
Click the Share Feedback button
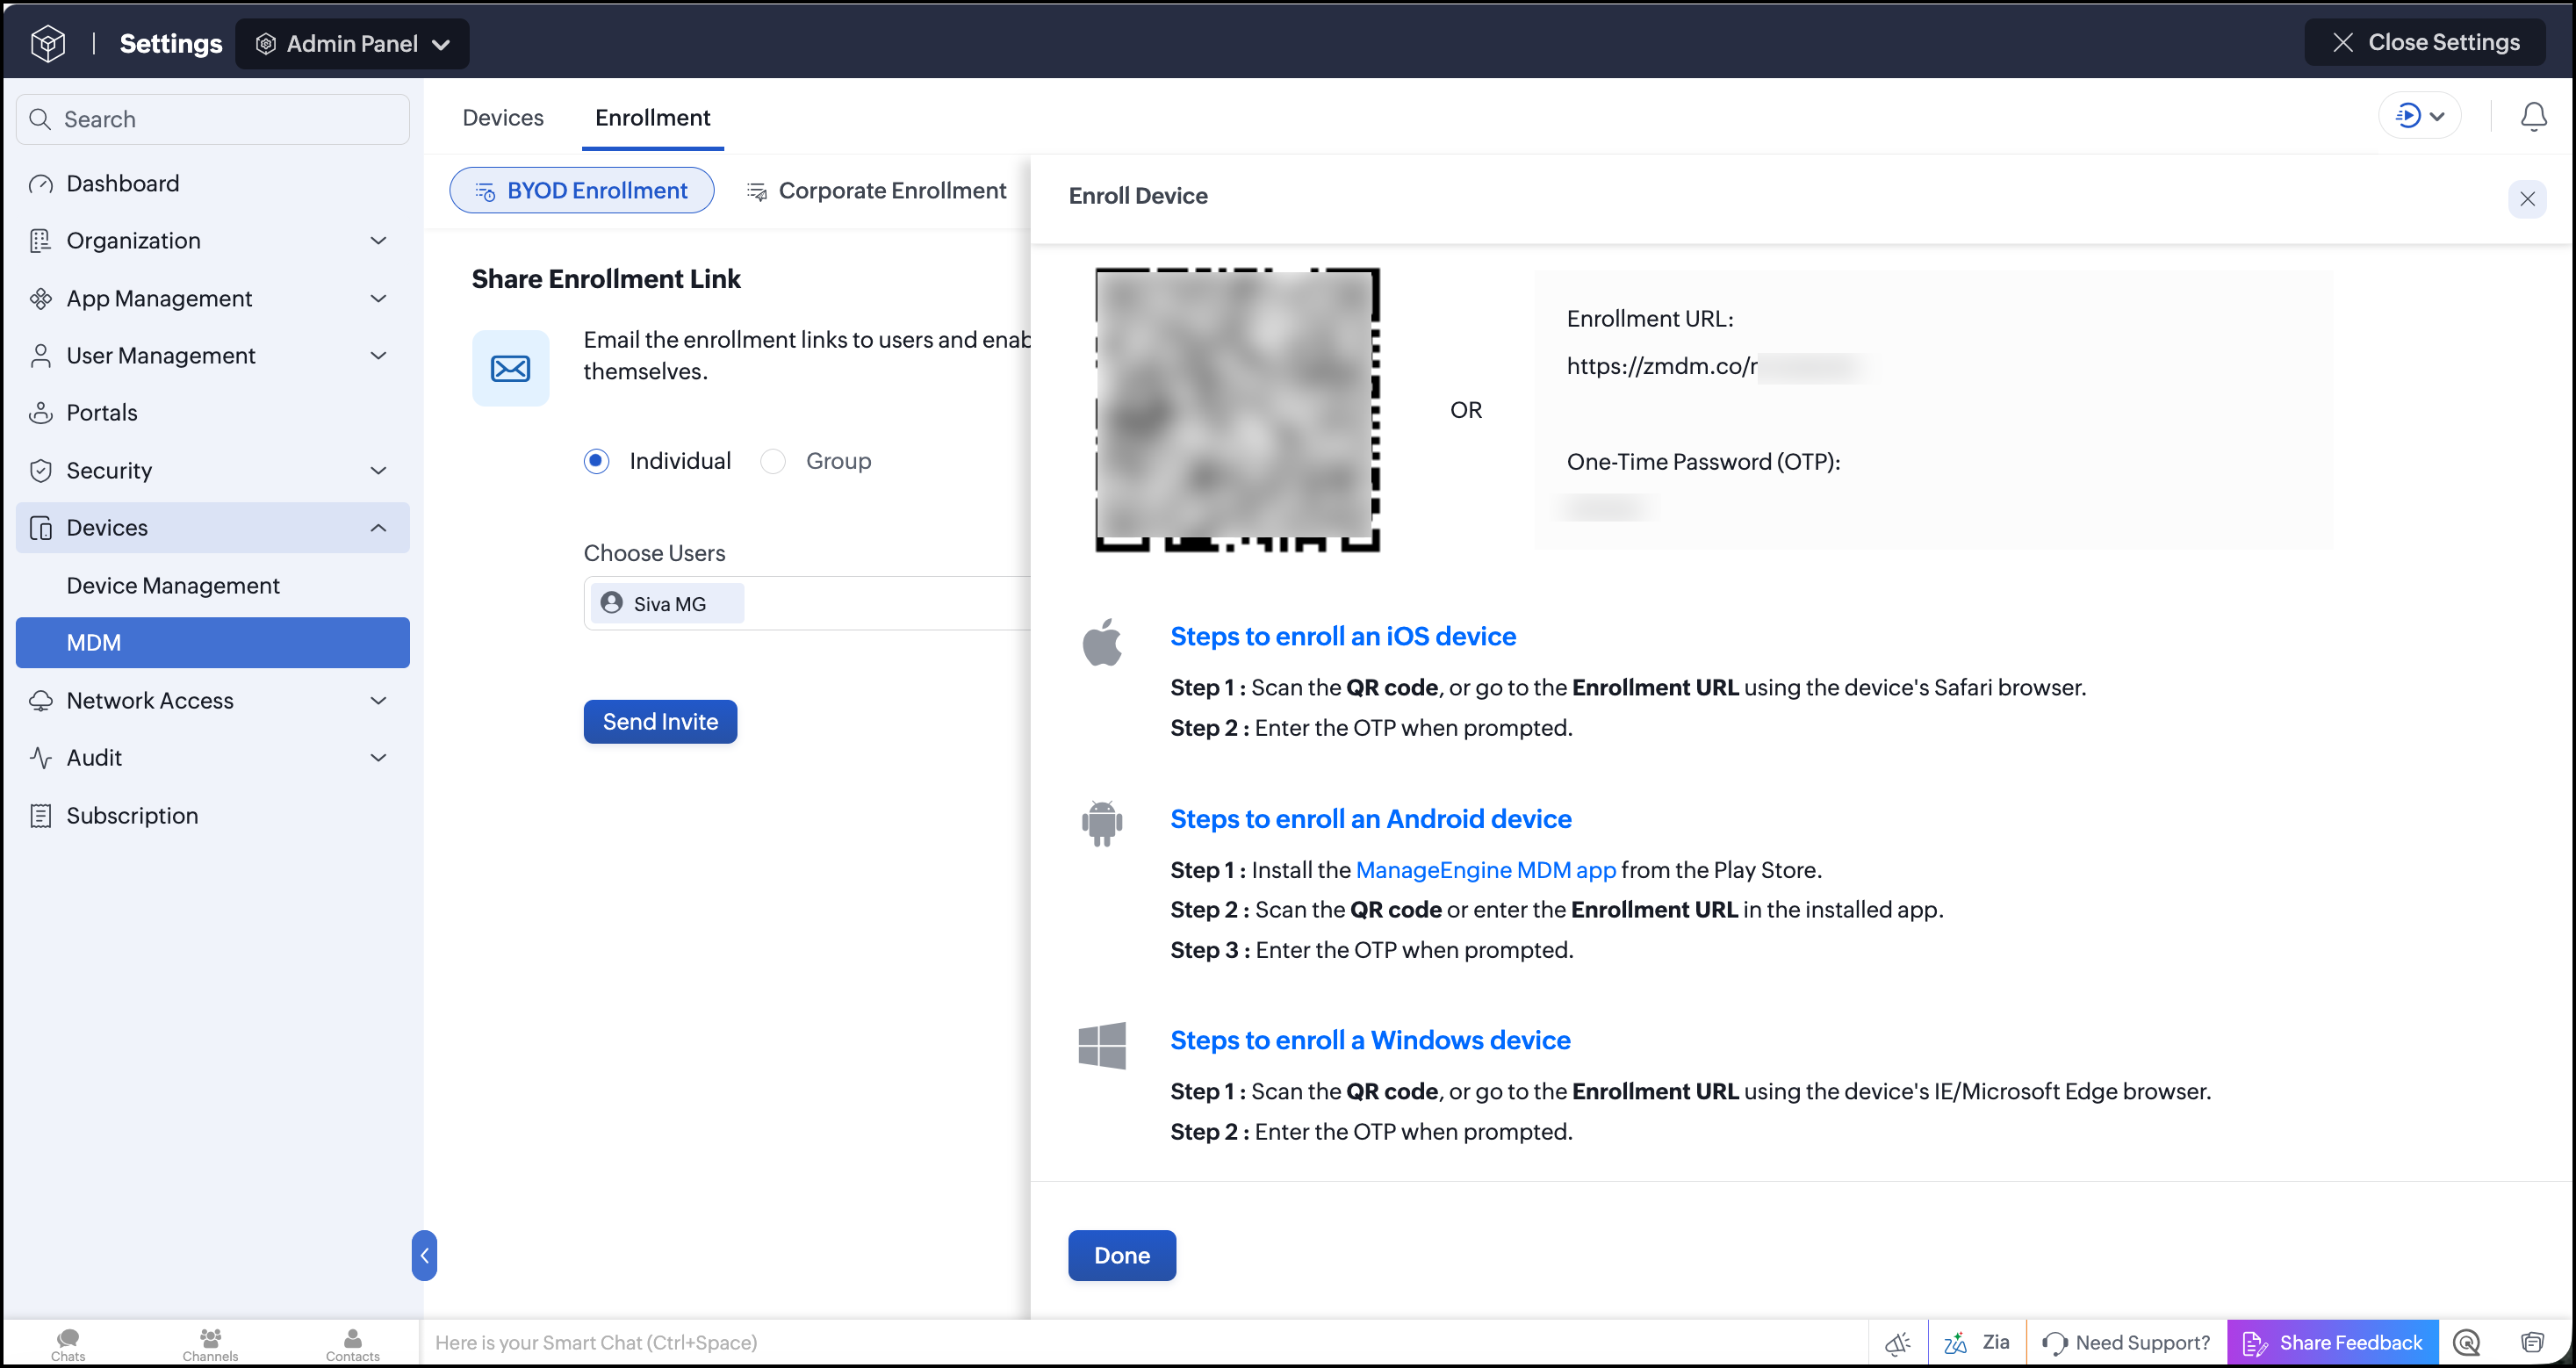[2332, 1343]
